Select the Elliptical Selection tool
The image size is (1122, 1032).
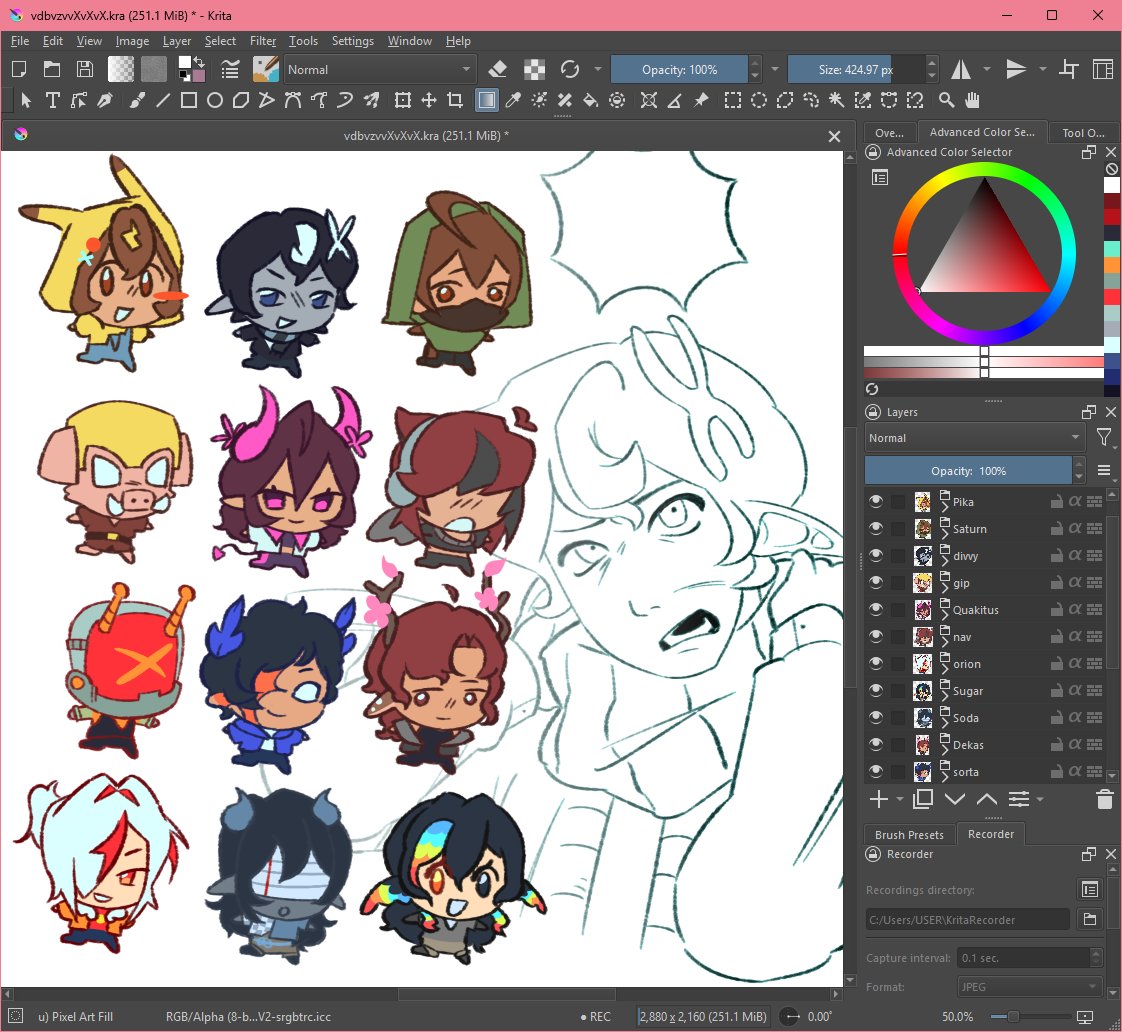(758, 100)
